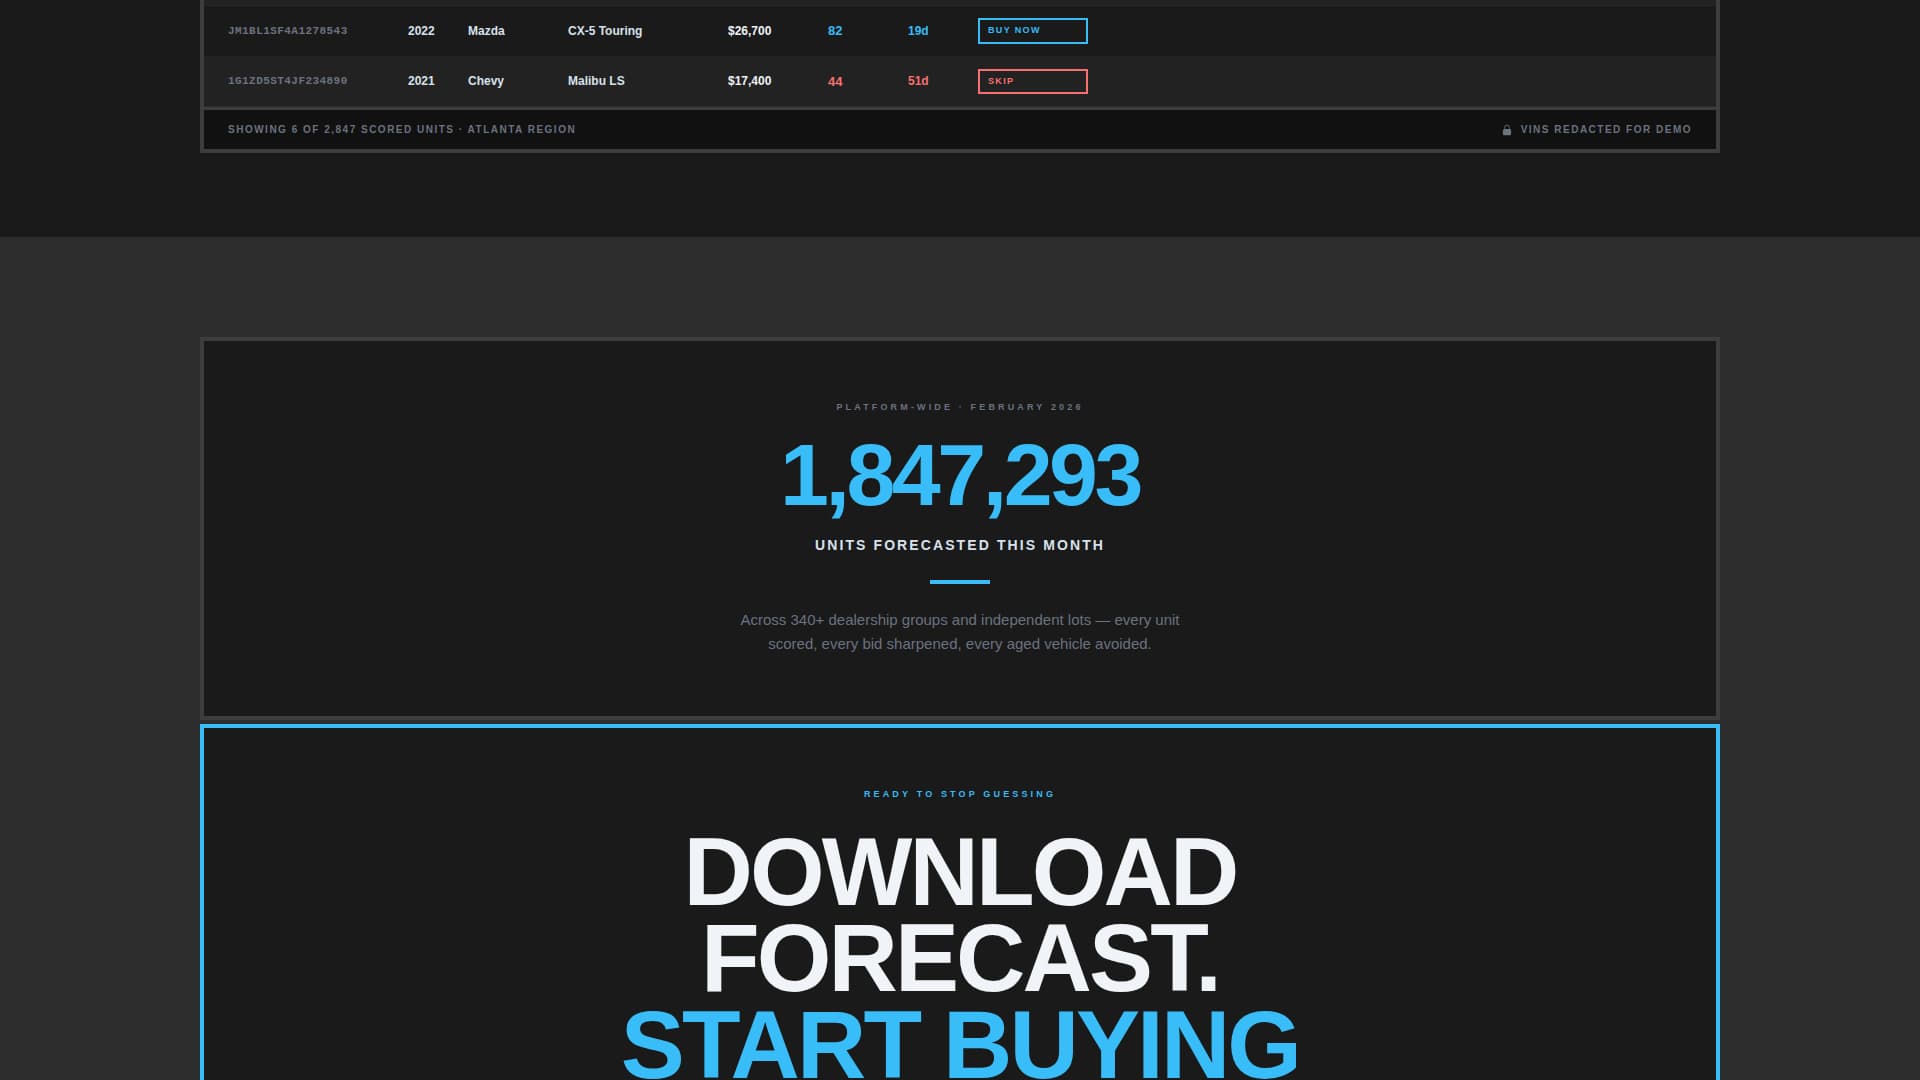Click the $17,400 price on the Malibu row
The width and height of the screenshot is (1920, 1080).
(749, 81)
